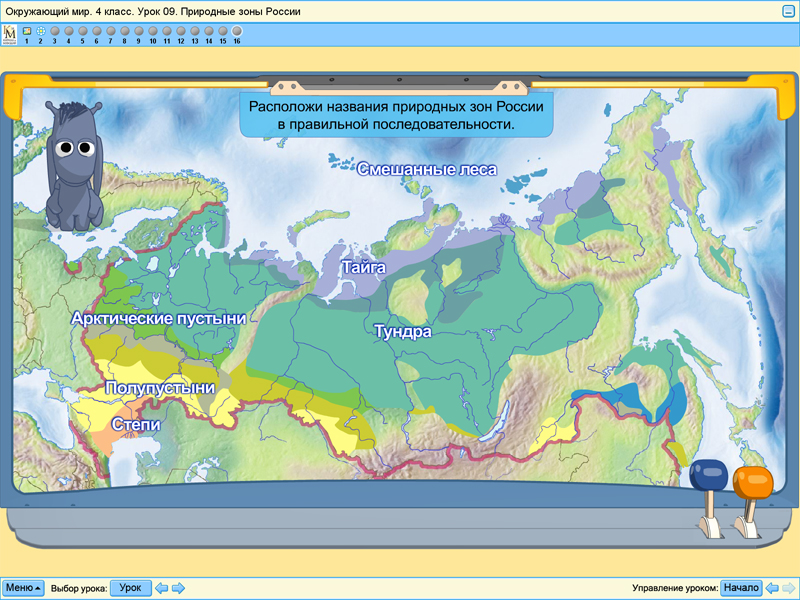
Task: Jump to slide 8 circle
Action: 124,31
